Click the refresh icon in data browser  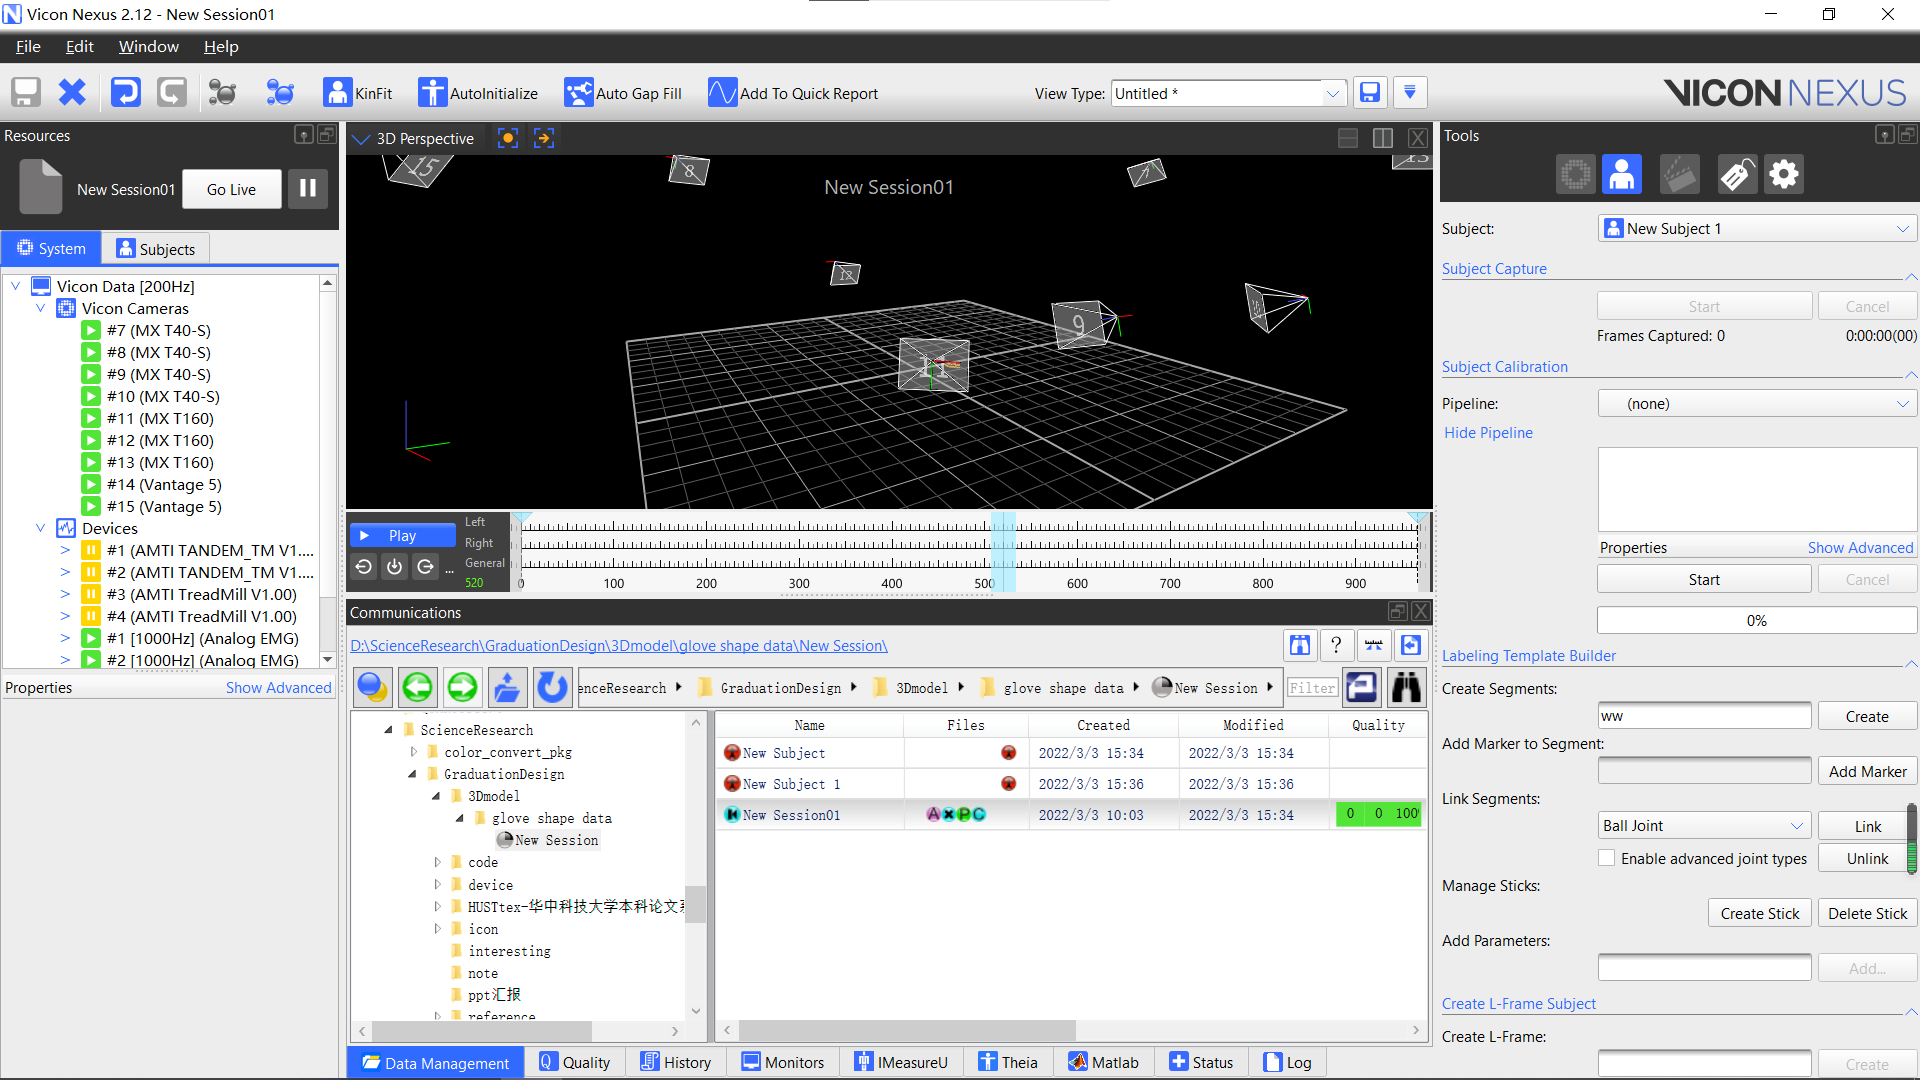[x=552, y=687]
